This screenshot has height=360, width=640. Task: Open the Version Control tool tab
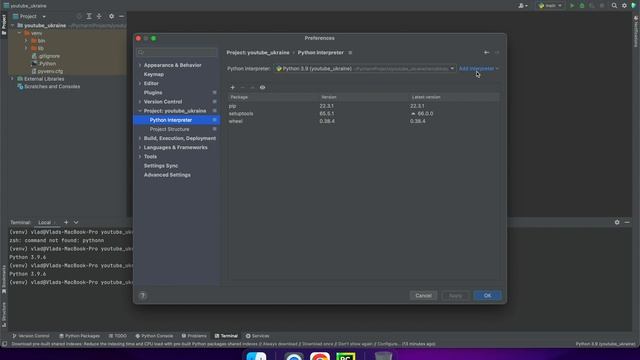[x=31, y=336]
